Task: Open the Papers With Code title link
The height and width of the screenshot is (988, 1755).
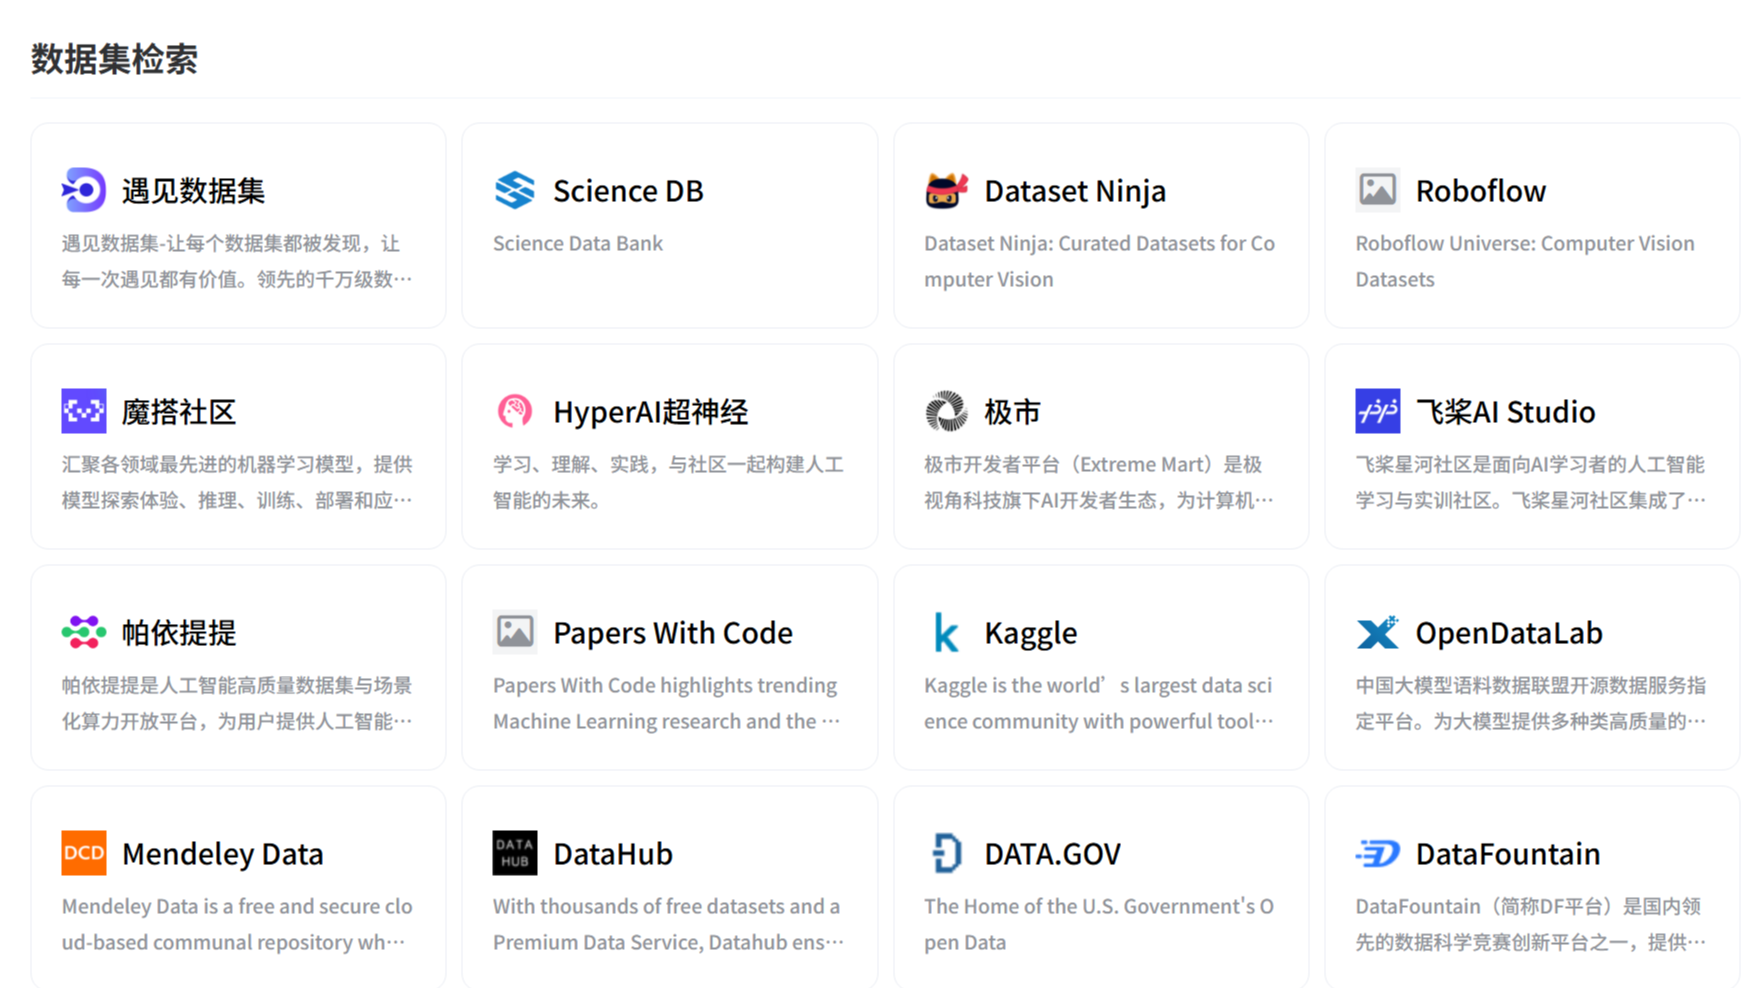Action: (x=673, y=633)
